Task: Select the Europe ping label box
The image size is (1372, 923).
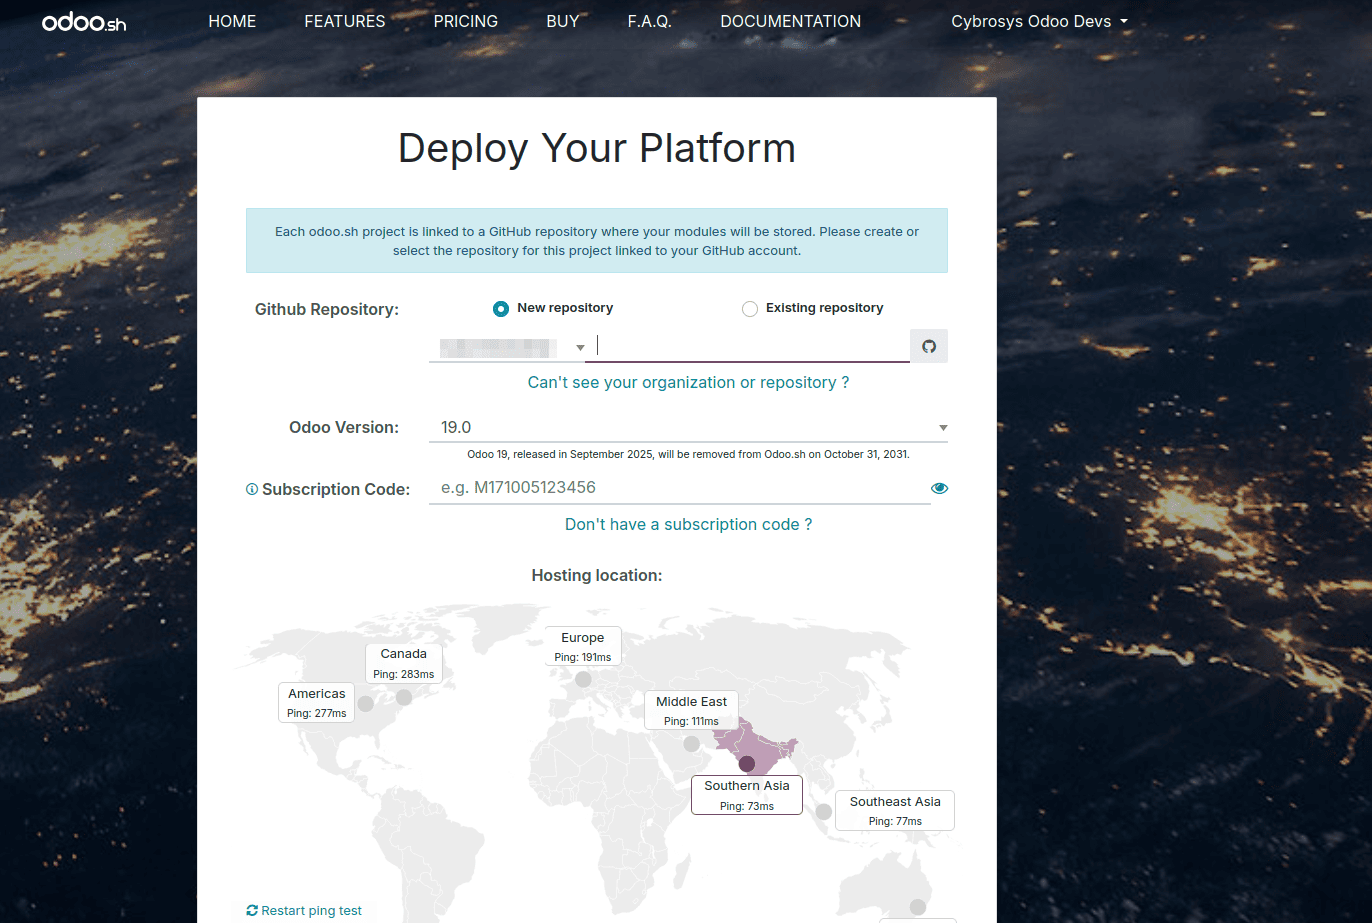Action: [583, 646]
